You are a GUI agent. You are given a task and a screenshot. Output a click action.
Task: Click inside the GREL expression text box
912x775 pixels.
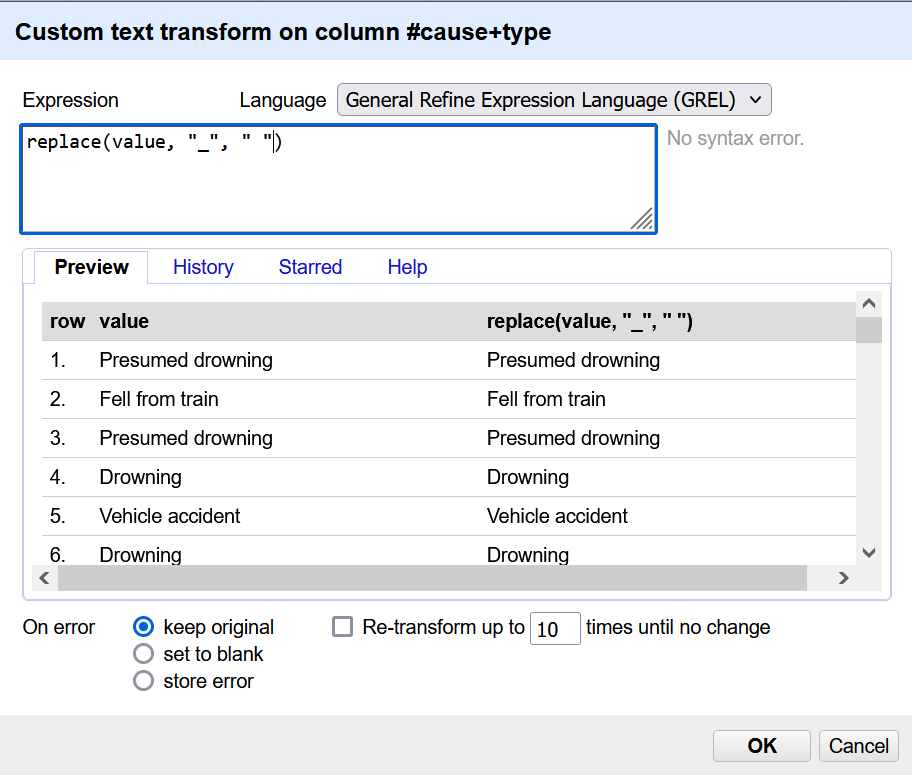pos(338,180)
